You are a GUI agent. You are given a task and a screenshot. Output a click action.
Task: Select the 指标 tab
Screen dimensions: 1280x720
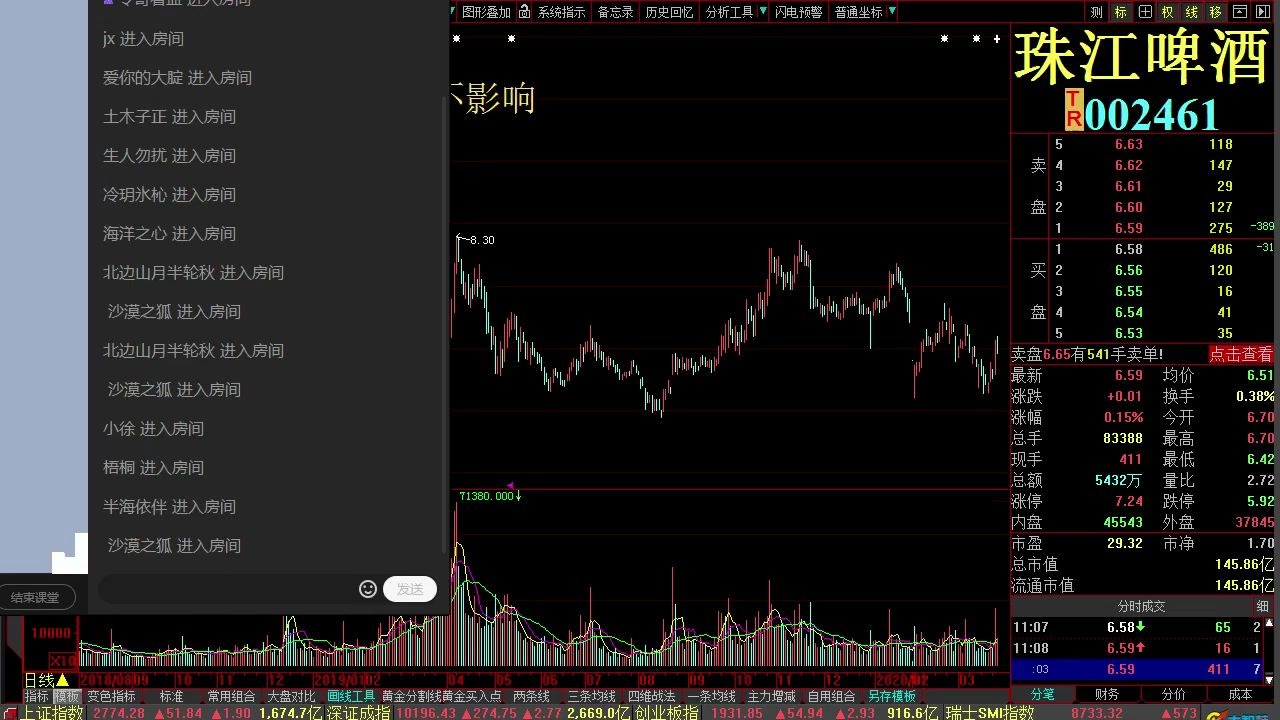36,696
